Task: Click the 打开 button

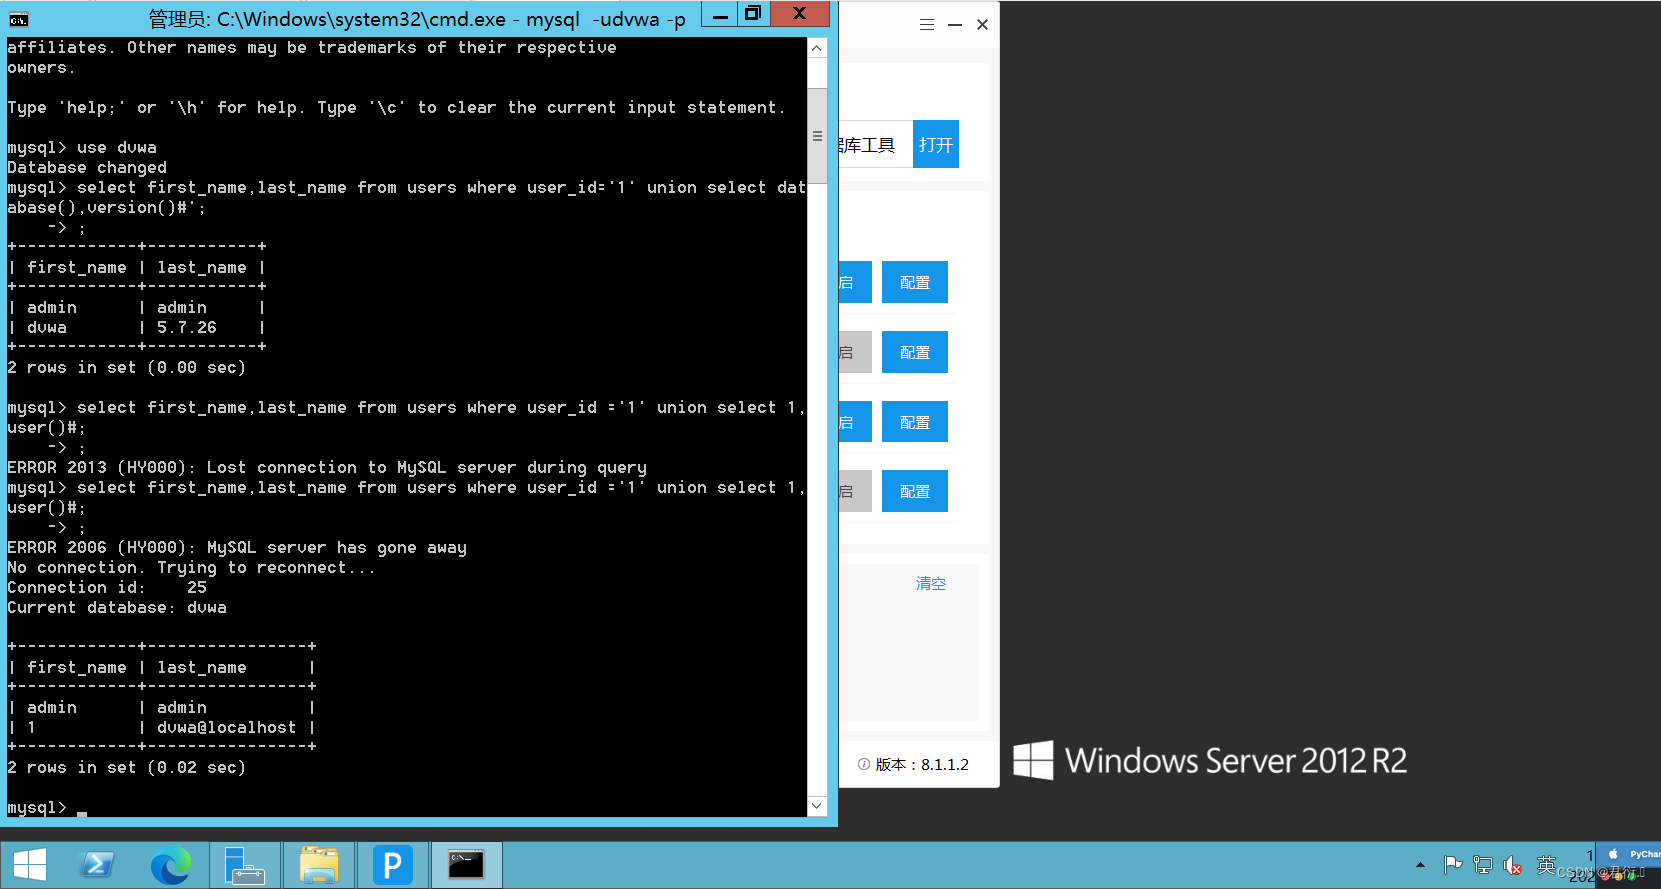Action: click(x=936, y=145)
